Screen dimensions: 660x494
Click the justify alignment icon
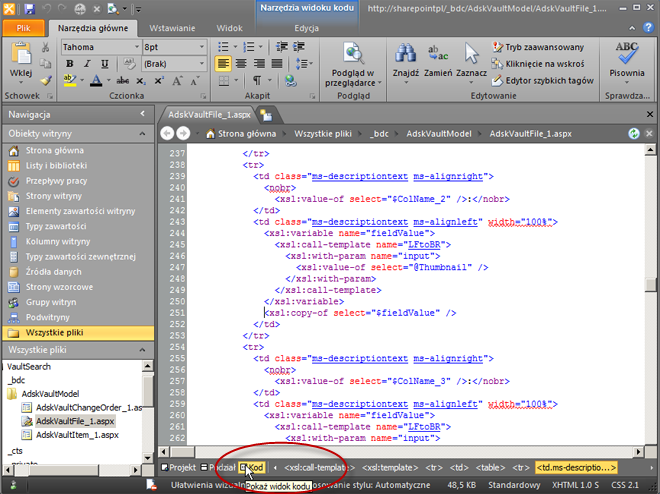[x=277, y=64]
